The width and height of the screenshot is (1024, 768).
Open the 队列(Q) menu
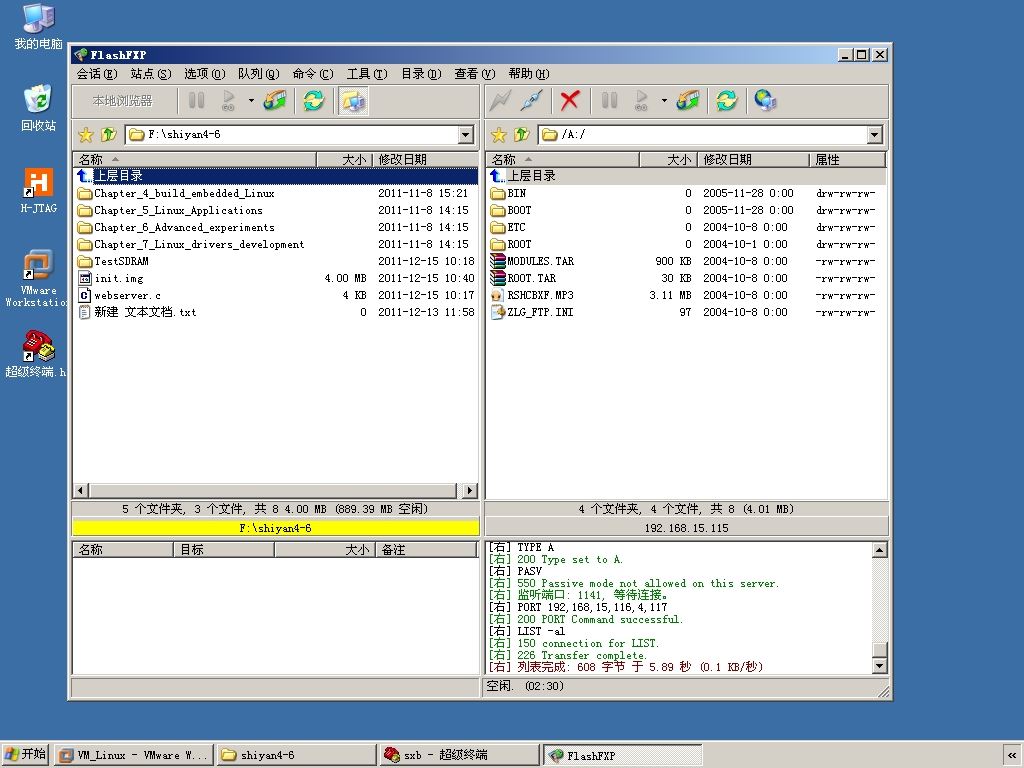coord(259,74)
